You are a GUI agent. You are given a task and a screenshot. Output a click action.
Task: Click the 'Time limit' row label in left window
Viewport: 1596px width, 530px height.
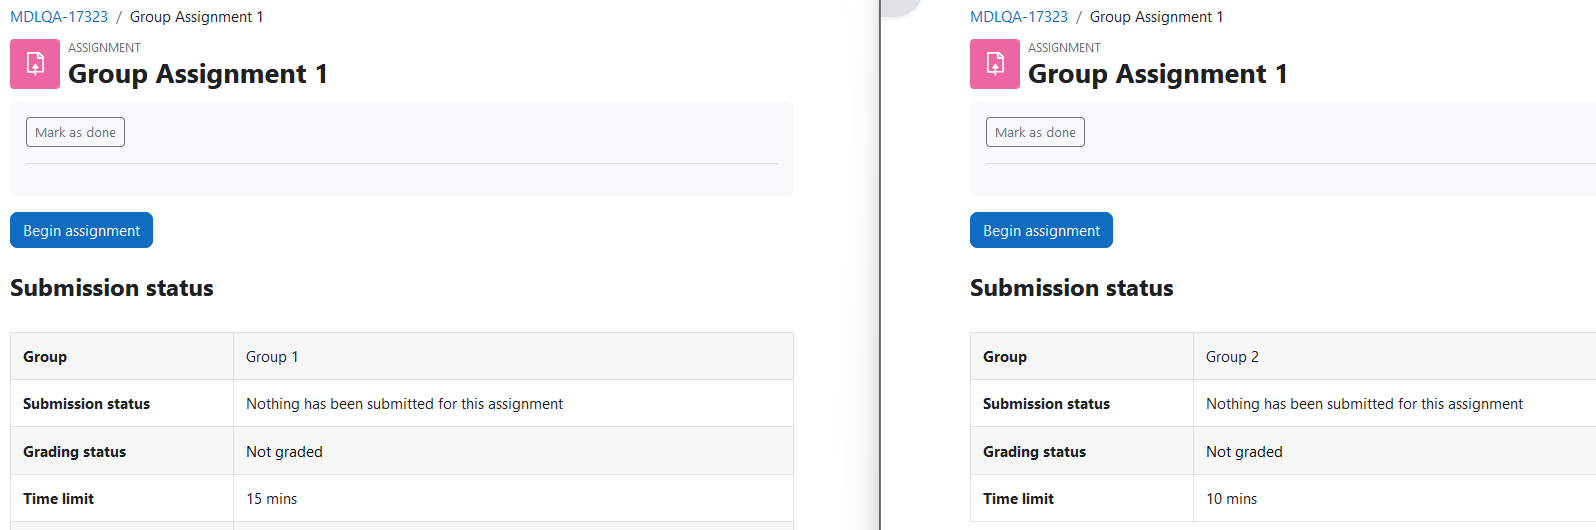59,499
